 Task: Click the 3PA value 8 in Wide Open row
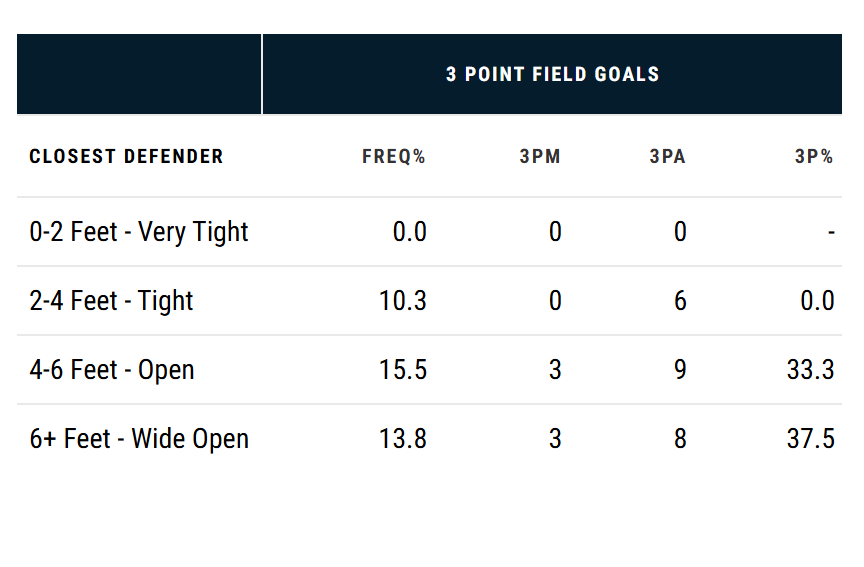tap(680, 439)
